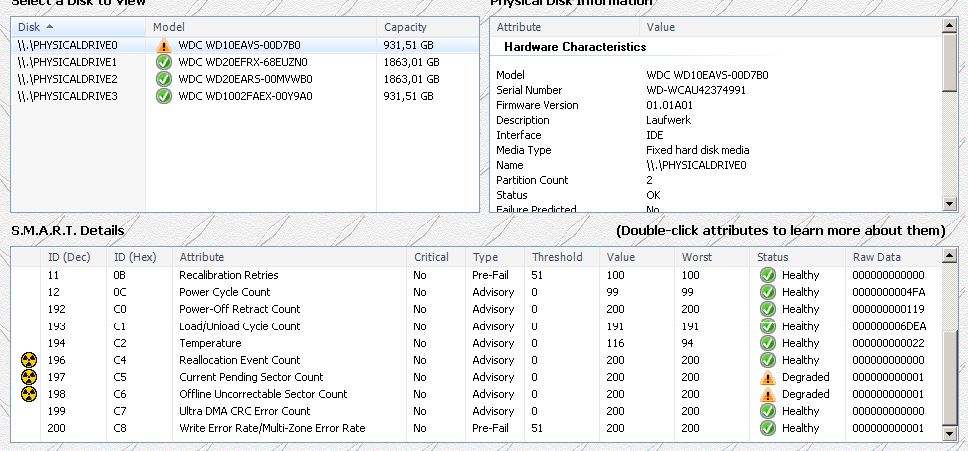Image resolution: width=968 pixels, height=451 pixels.
Task: Click the radiation icon for attribute 197
Action: [x=28, y=377]
